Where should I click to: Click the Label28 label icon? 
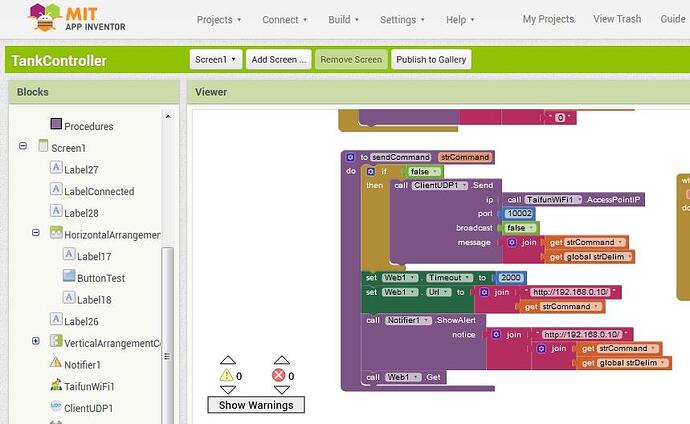[56, 211]
